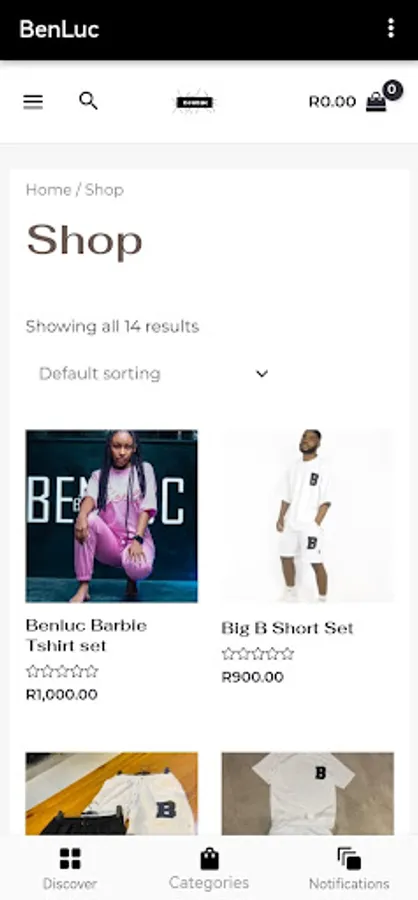Screen dimensions: 418x900
Task: Open Big B Short Set title
Action: click(287, 628)
